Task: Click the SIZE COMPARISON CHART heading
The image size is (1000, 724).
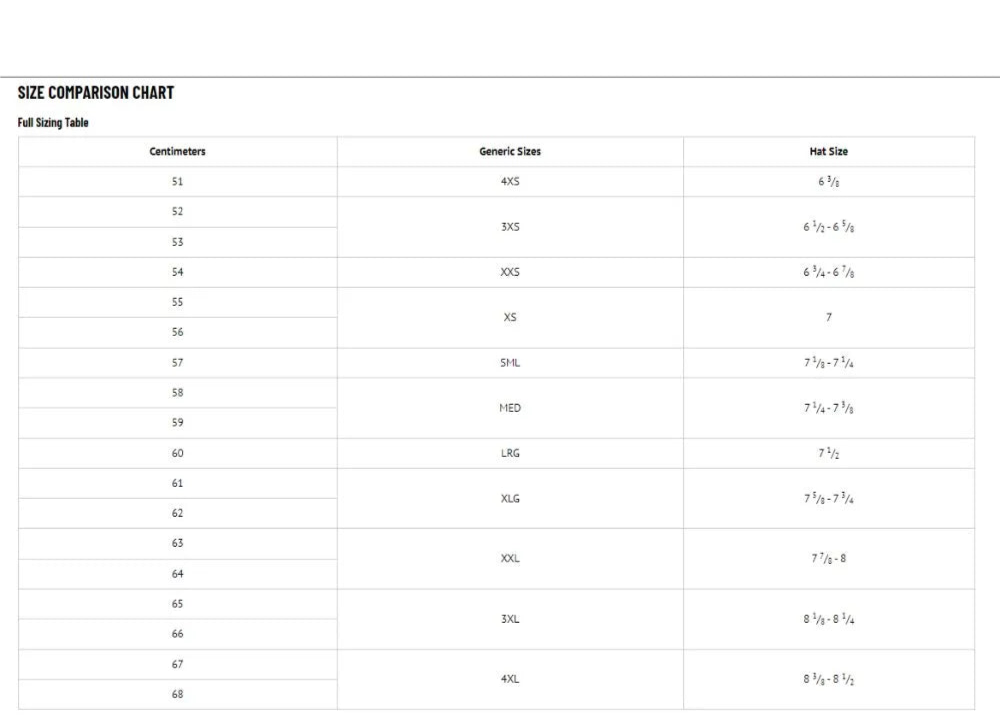Action: click(x=96, y=92)
